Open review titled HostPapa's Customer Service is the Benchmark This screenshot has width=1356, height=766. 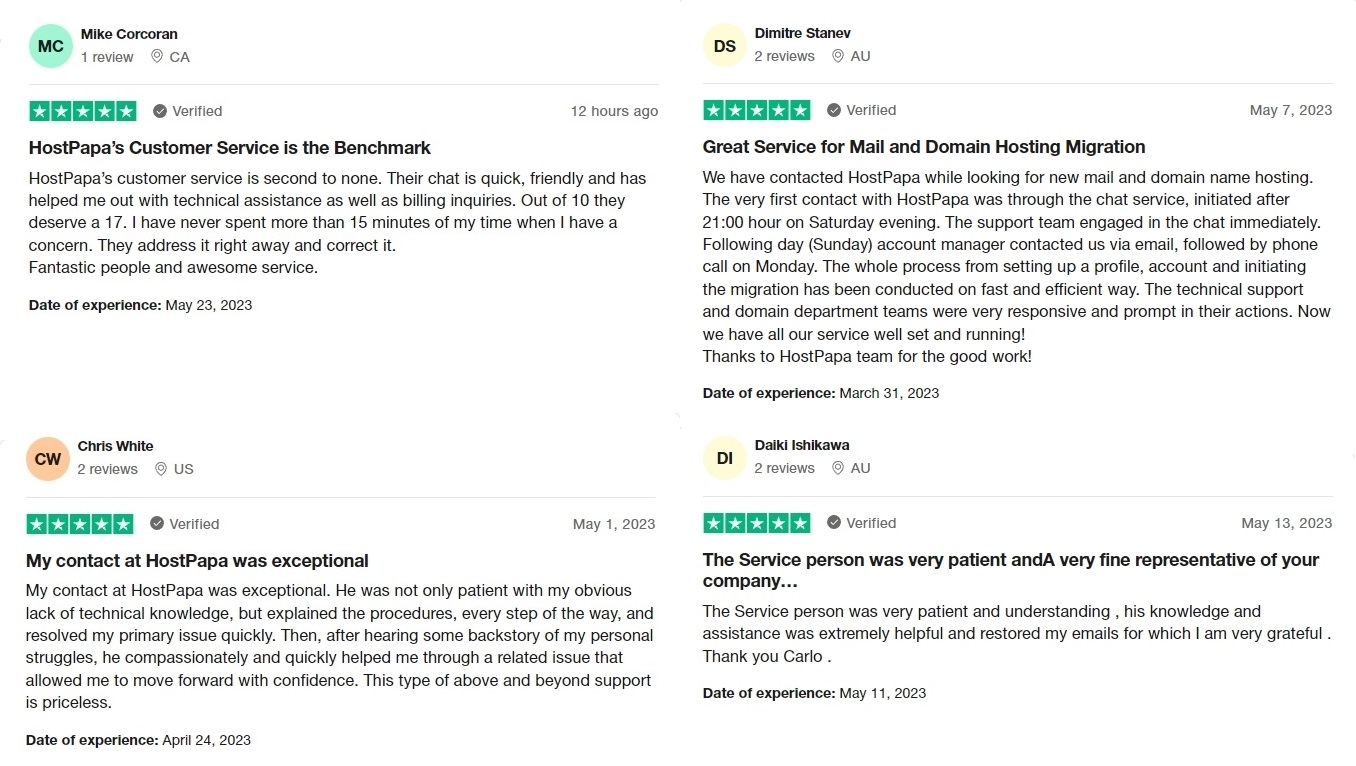(x=230, y=148)
